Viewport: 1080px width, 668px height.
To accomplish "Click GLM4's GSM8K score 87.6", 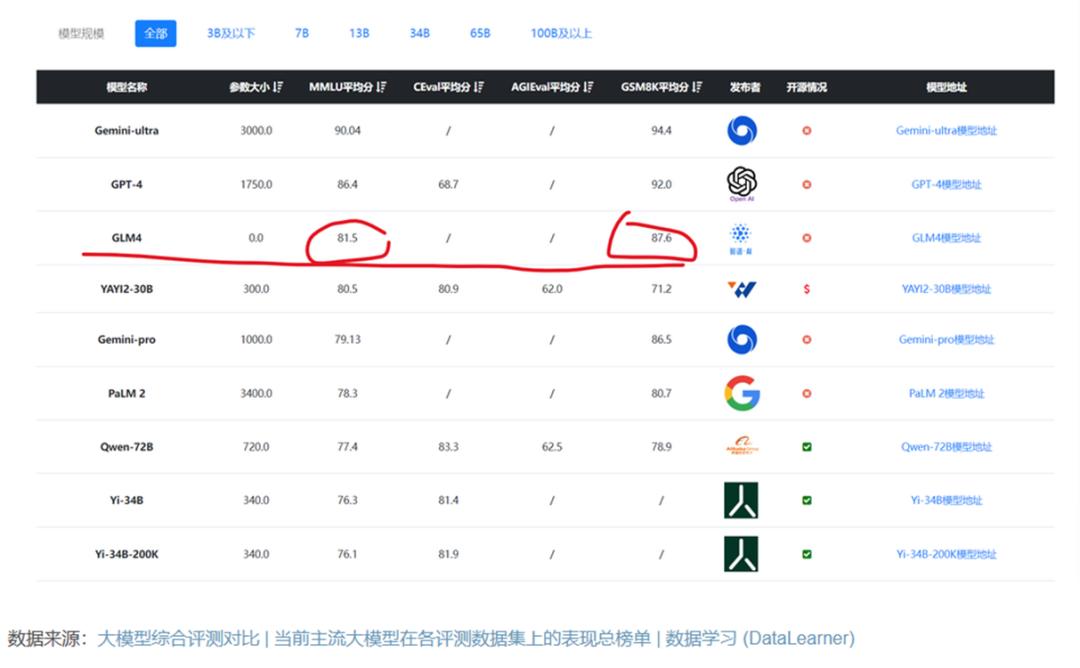I will click(x=661, y=238).
